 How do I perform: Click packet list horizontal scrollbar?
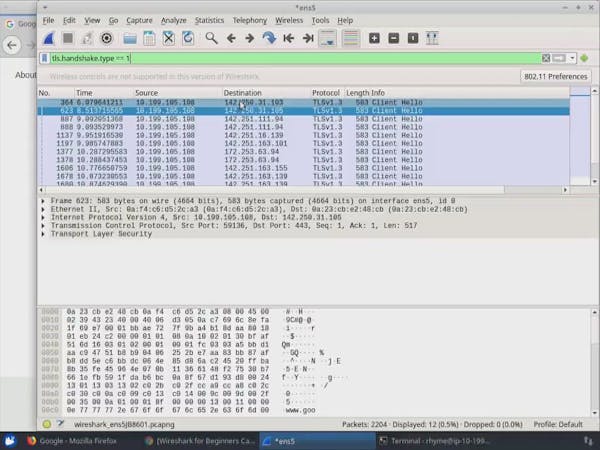click(x=304, y=190)
